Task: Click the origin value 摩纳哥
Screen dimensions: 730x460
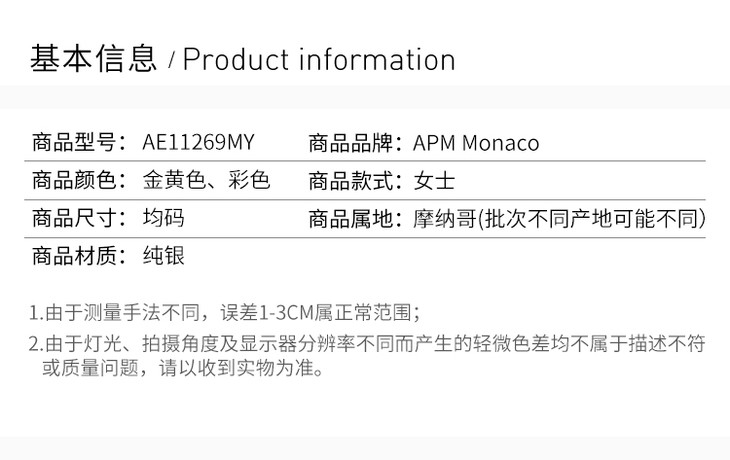Action: (444, 218)
